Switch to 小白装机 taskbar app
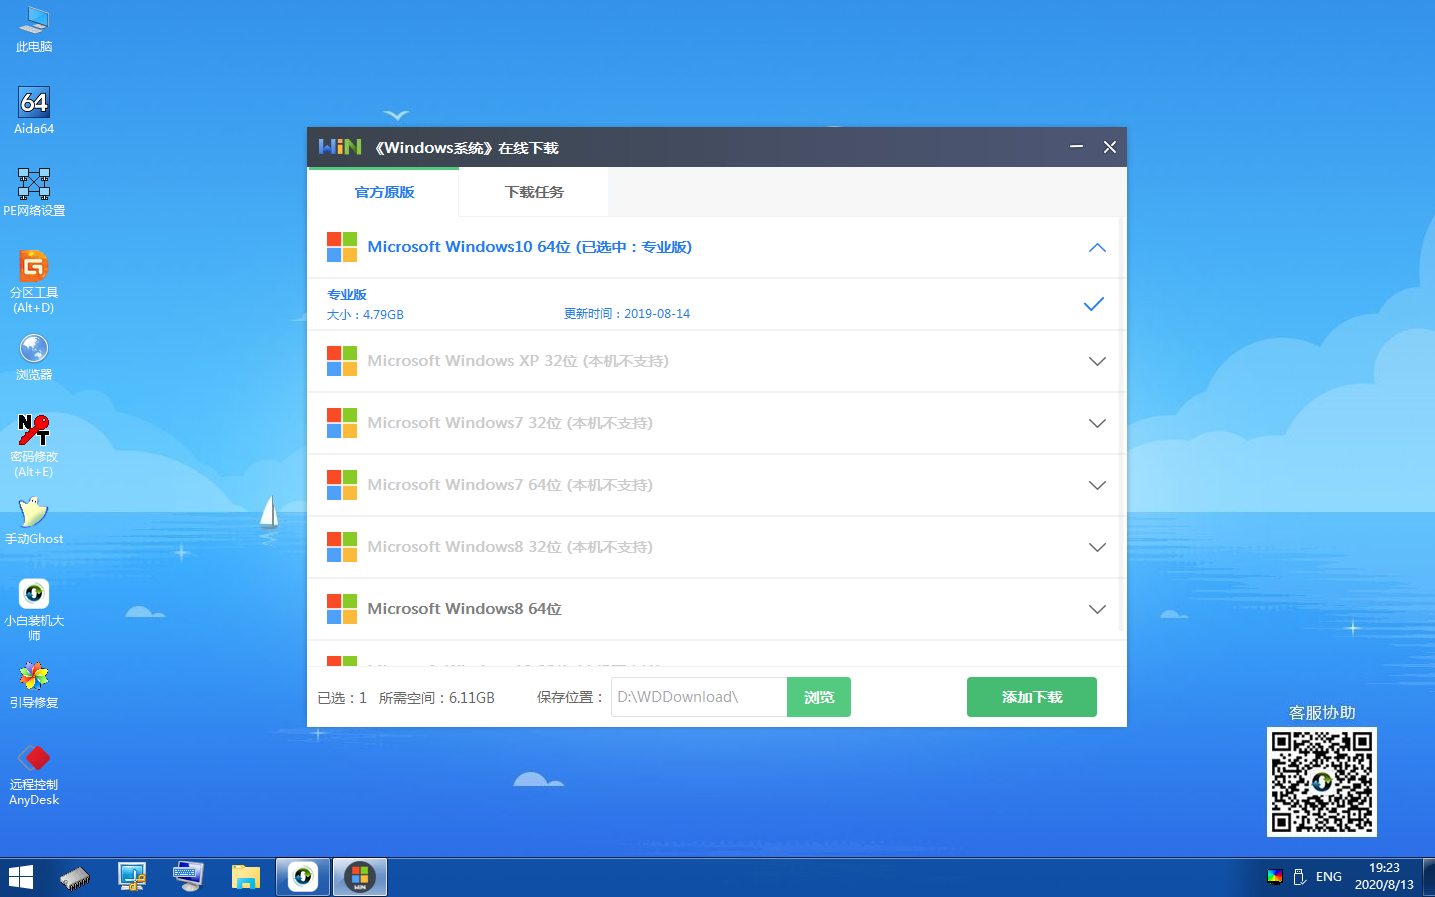This screenshot has width=1435, height=897. coord(303,878)
